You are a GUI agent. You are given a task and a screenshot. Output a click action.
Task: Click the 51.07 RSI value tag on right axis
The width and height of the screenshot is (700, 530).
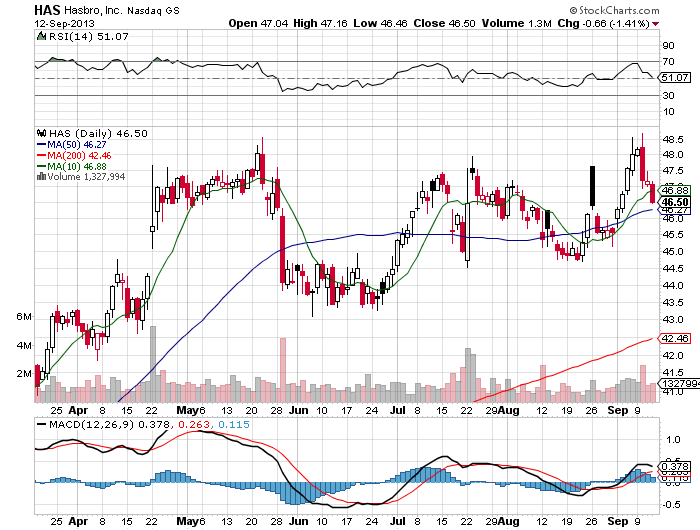coord(675,78)
